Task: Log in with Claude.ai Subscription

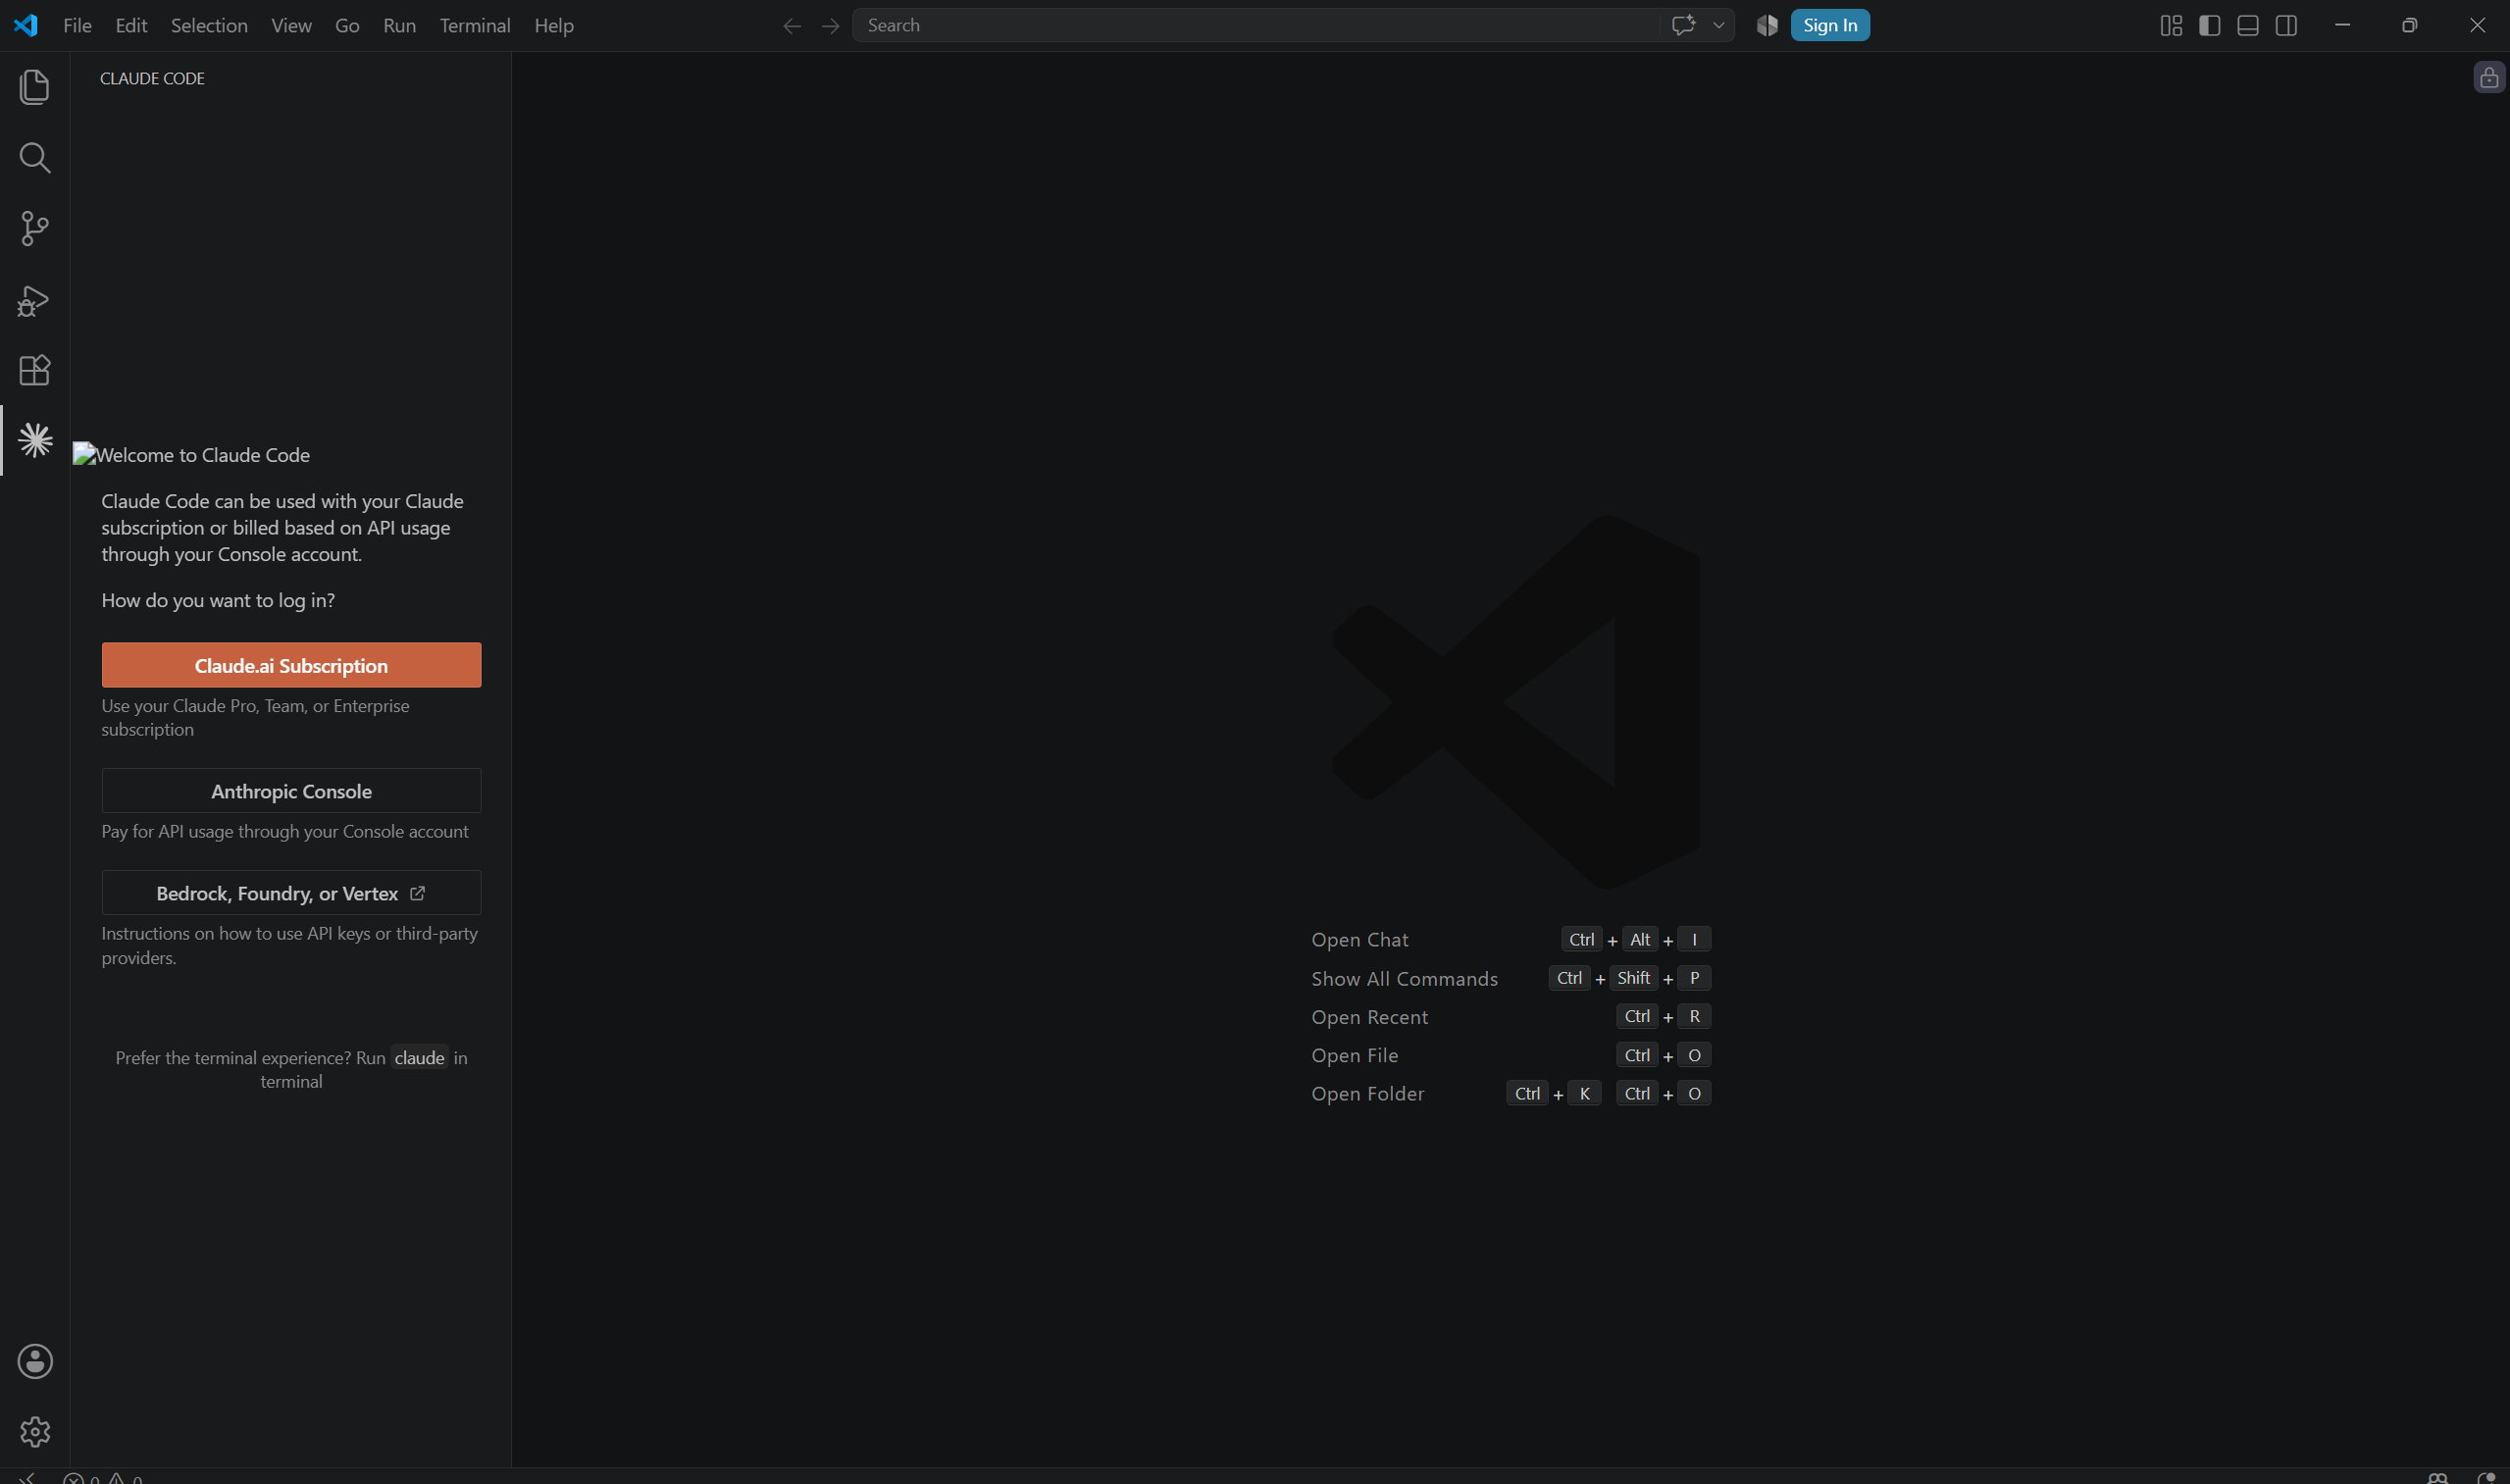Action: click(291, 665)
